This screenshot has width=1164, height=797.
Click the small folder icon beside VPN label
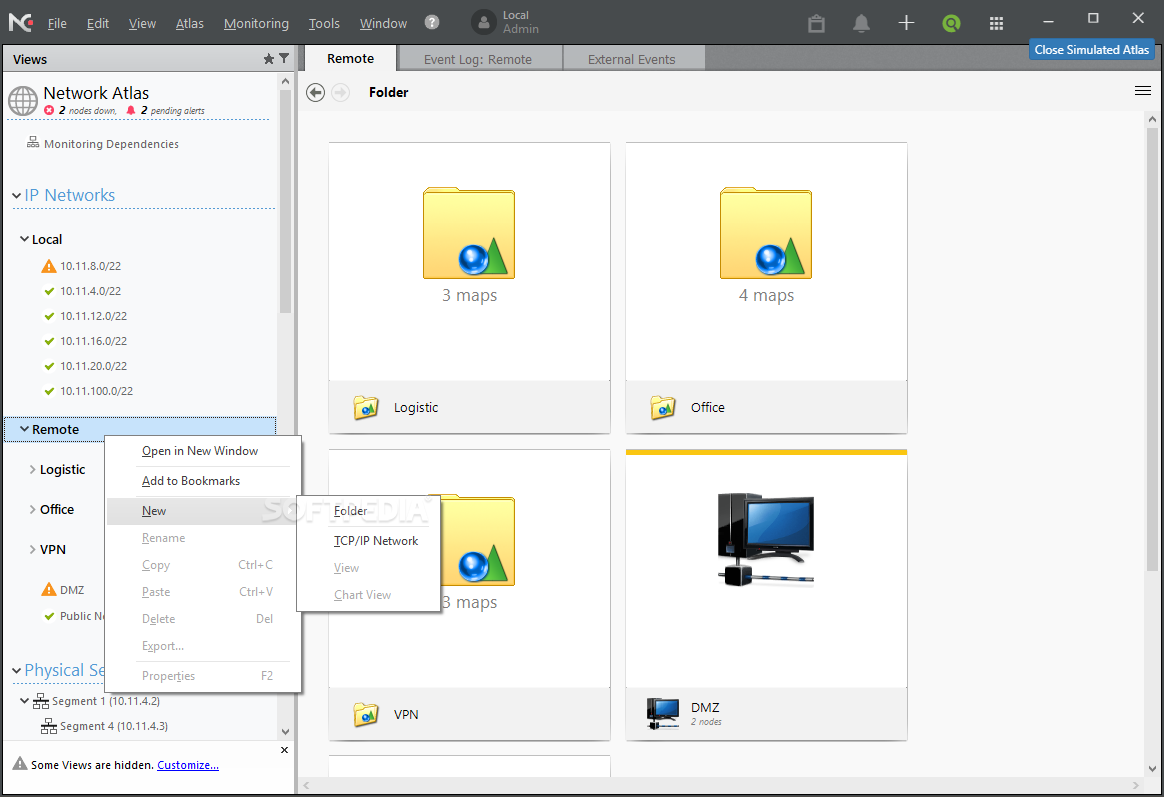(x=365, y=714)
